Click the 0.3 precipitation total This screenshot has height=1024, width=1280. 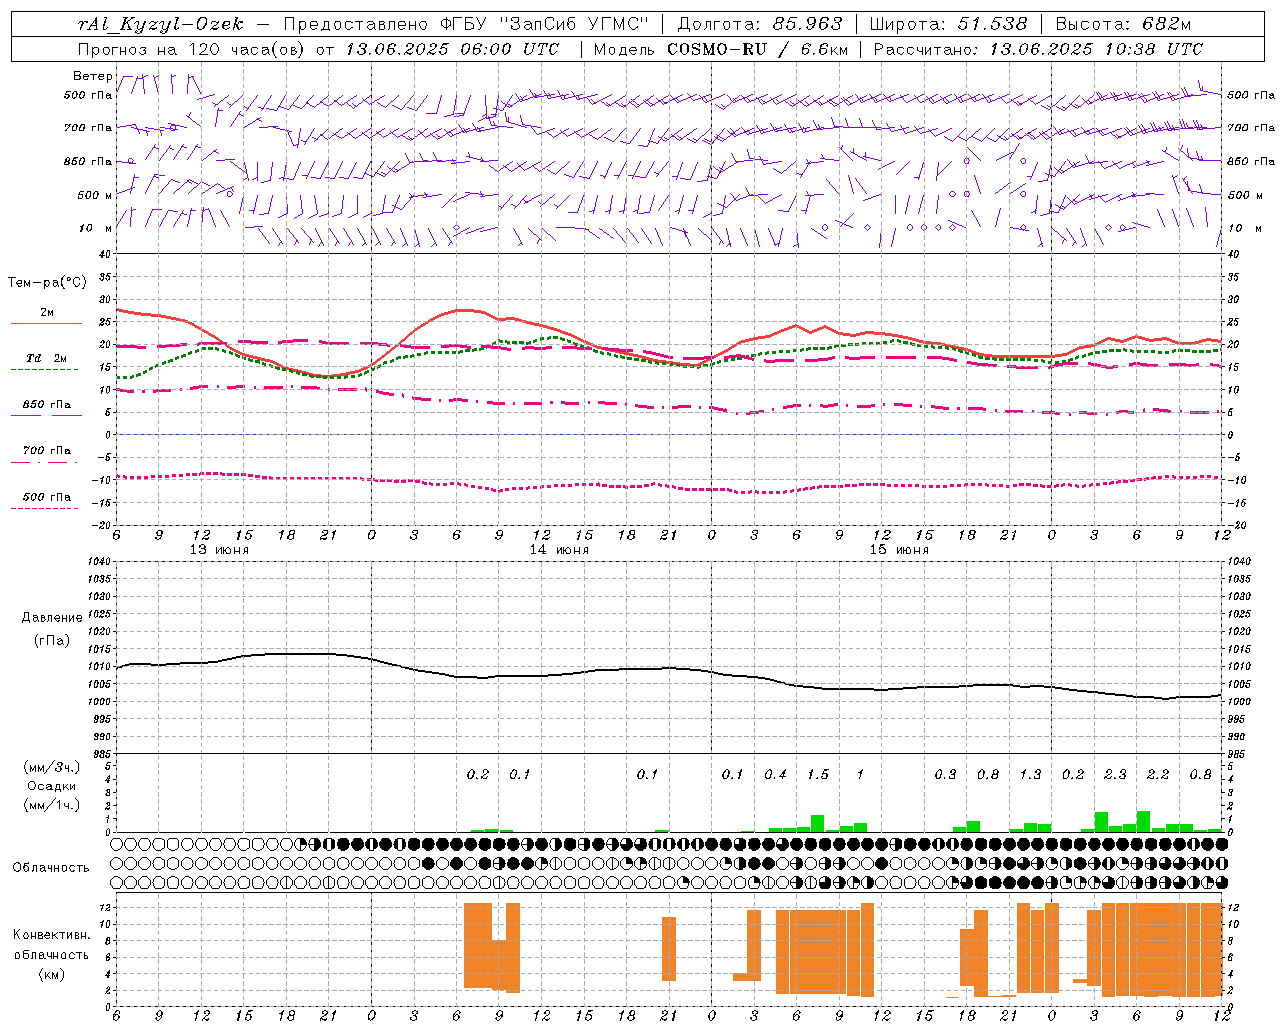945,774
